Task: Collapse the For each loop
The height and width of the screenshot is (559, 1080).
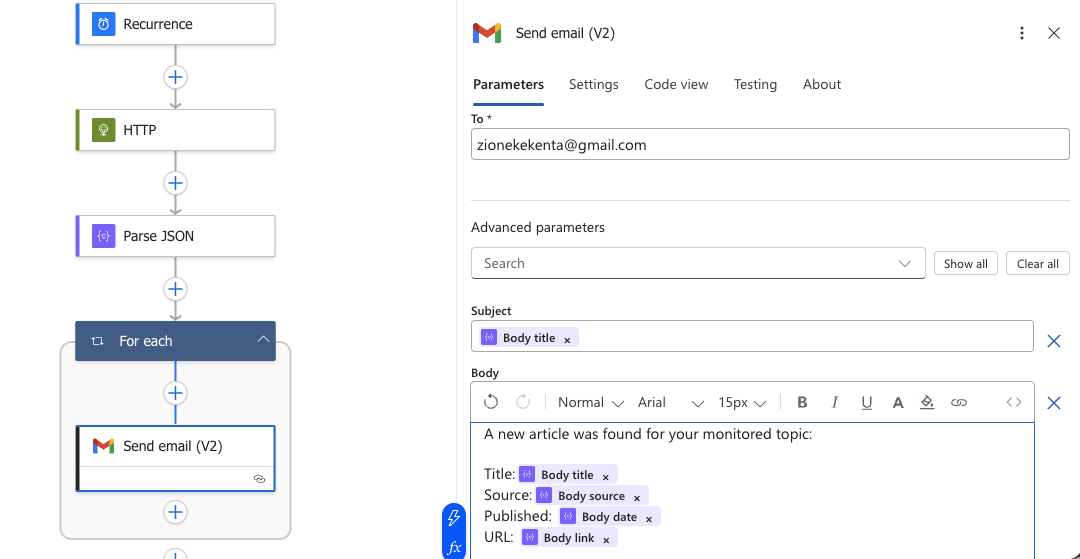Action: [x=263, y=340]
